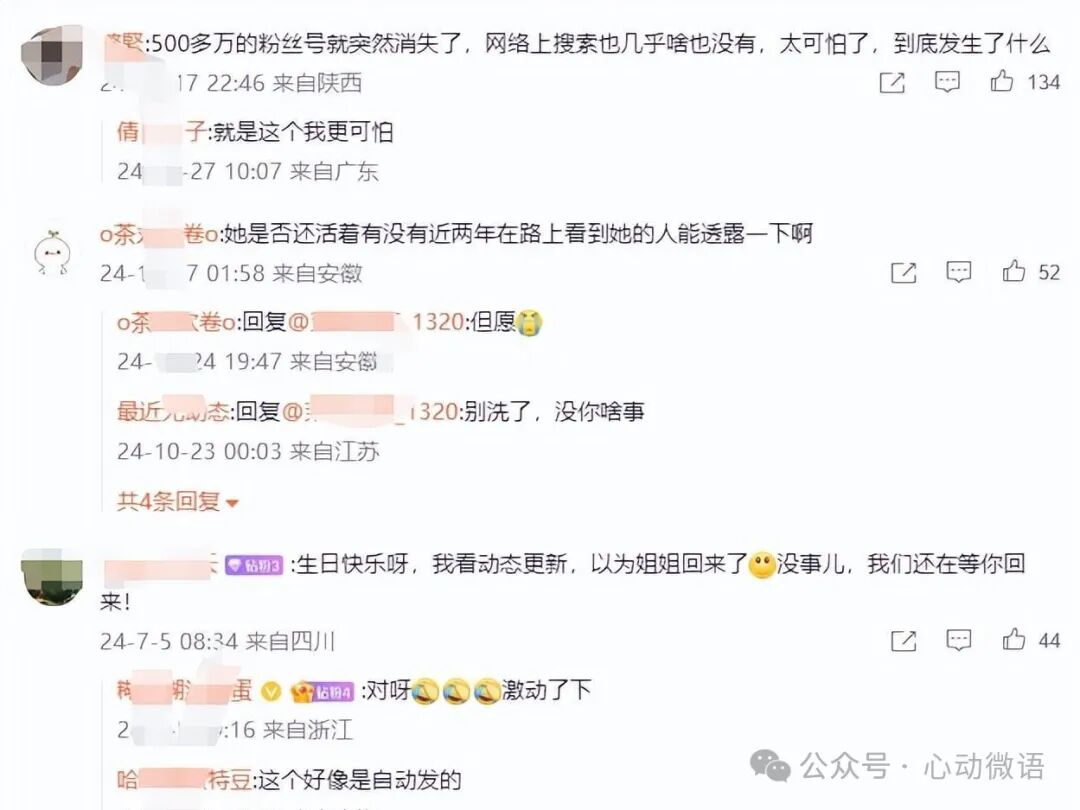
Task: Open the 共4条回复 dropdown arrow
Action: pyautogui.click(x=232, y=503)
